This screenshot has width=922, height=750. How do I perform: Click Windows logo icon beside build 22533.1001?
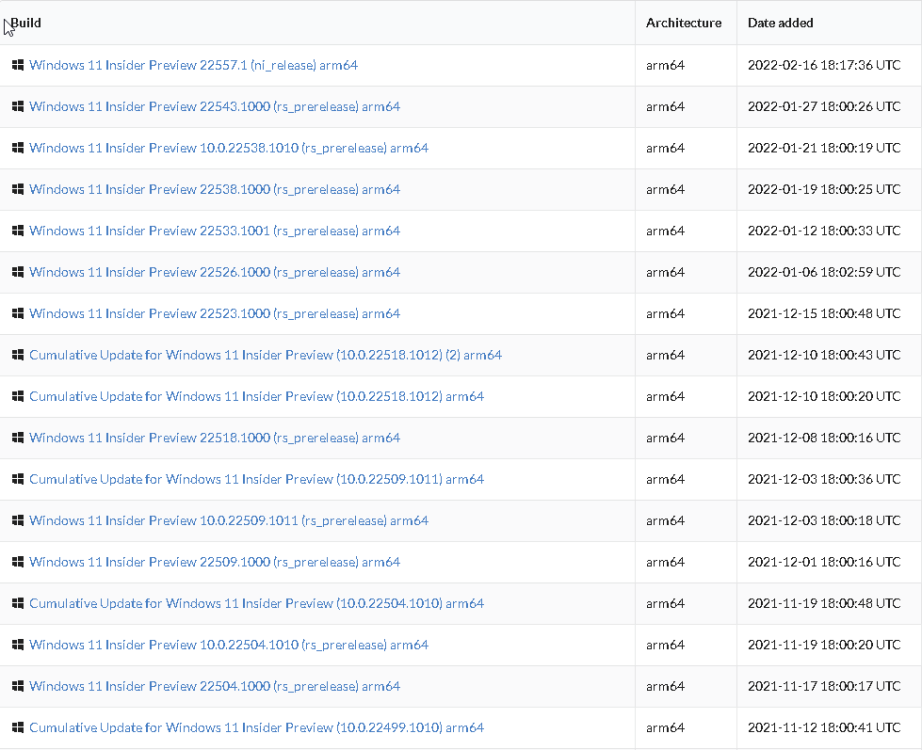[18, 230]
